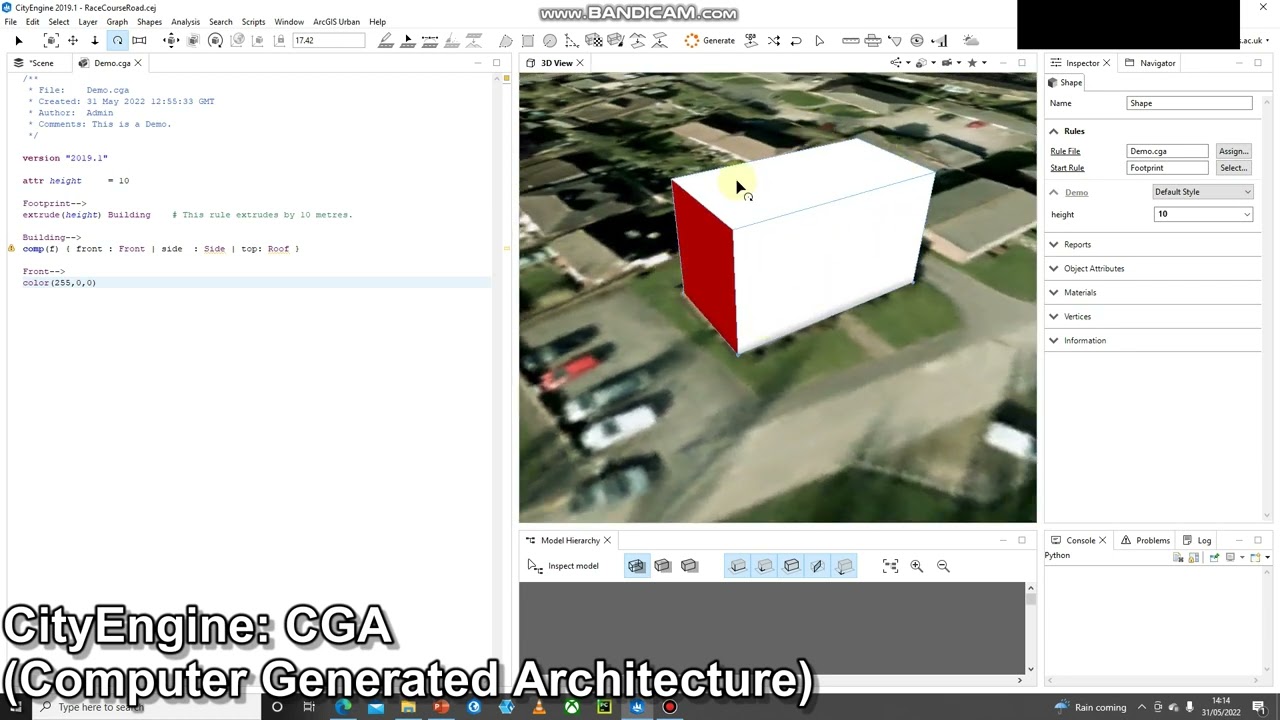Screen dimensions: 1280x720
Task: Switch to the Navigator tab
Action: (1150, 63)
